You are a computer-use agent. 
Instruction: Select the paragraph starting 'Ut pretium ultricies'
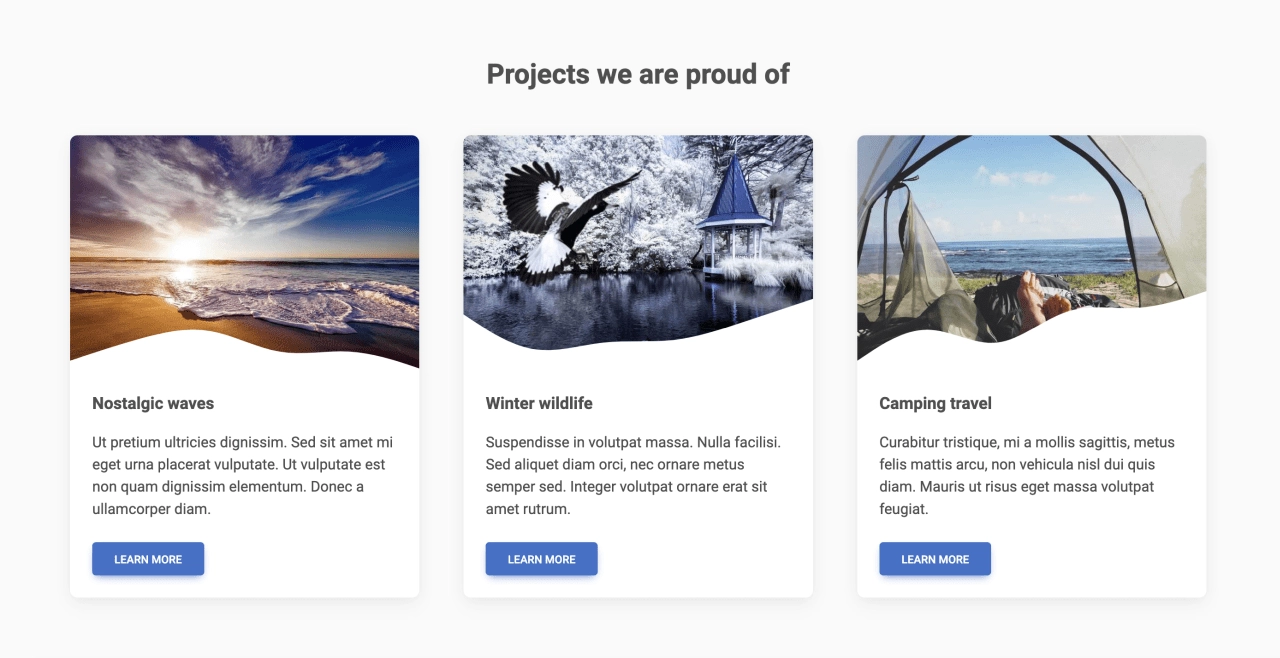coord(243,475)
